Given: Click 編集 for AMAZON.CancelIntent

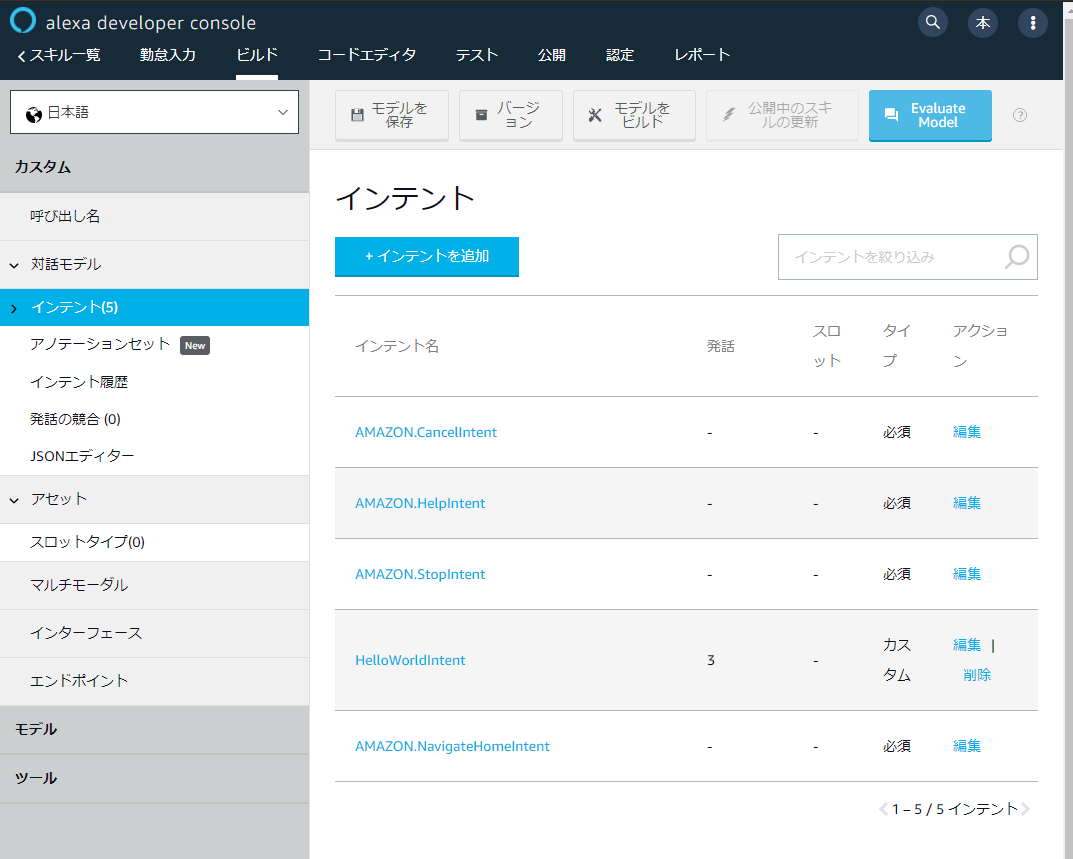Looking at the screenshot, I should tap(967, 433).
